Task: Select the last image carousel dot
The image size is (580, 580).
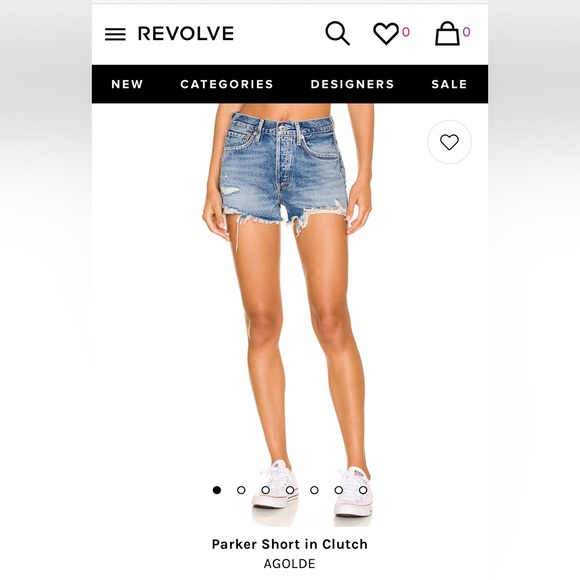Action: point(363,490)
